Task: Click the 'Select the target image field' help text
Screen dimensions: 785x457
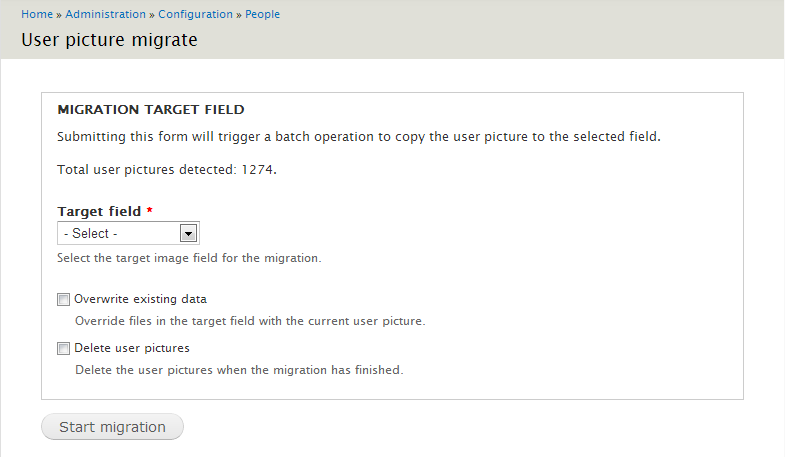Action: 189,258
